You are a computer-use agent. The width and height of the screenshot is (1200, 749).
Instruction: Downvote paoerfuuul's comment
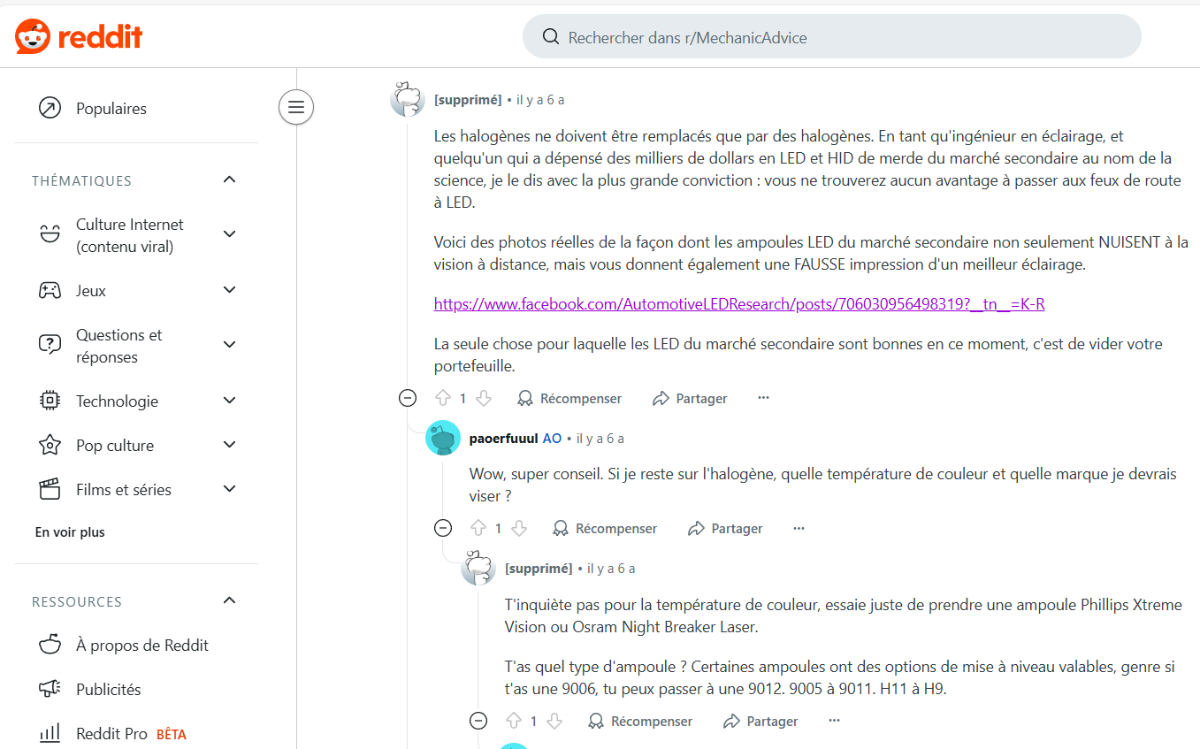pyautogui.click(x=519, y=528)
